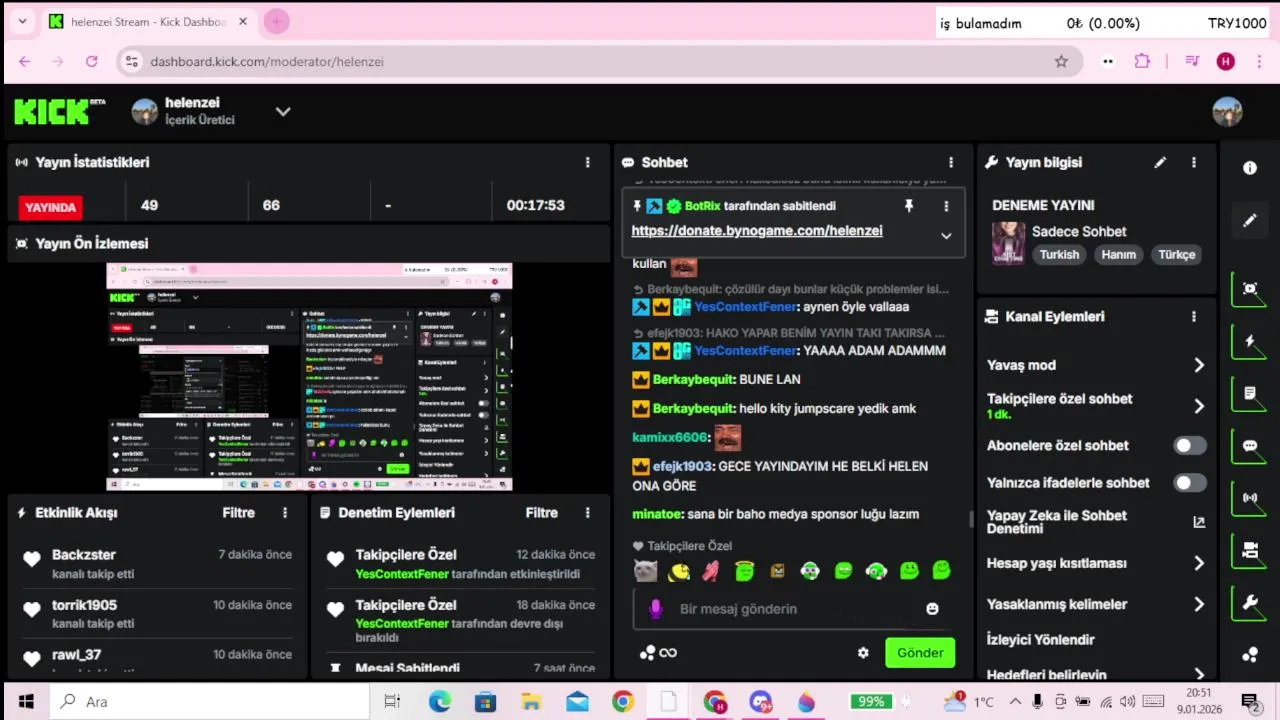Toggle the stream preview panel icon in the sidebar
Screen dimensions: 1280x720
click(x=1250, y=289)
